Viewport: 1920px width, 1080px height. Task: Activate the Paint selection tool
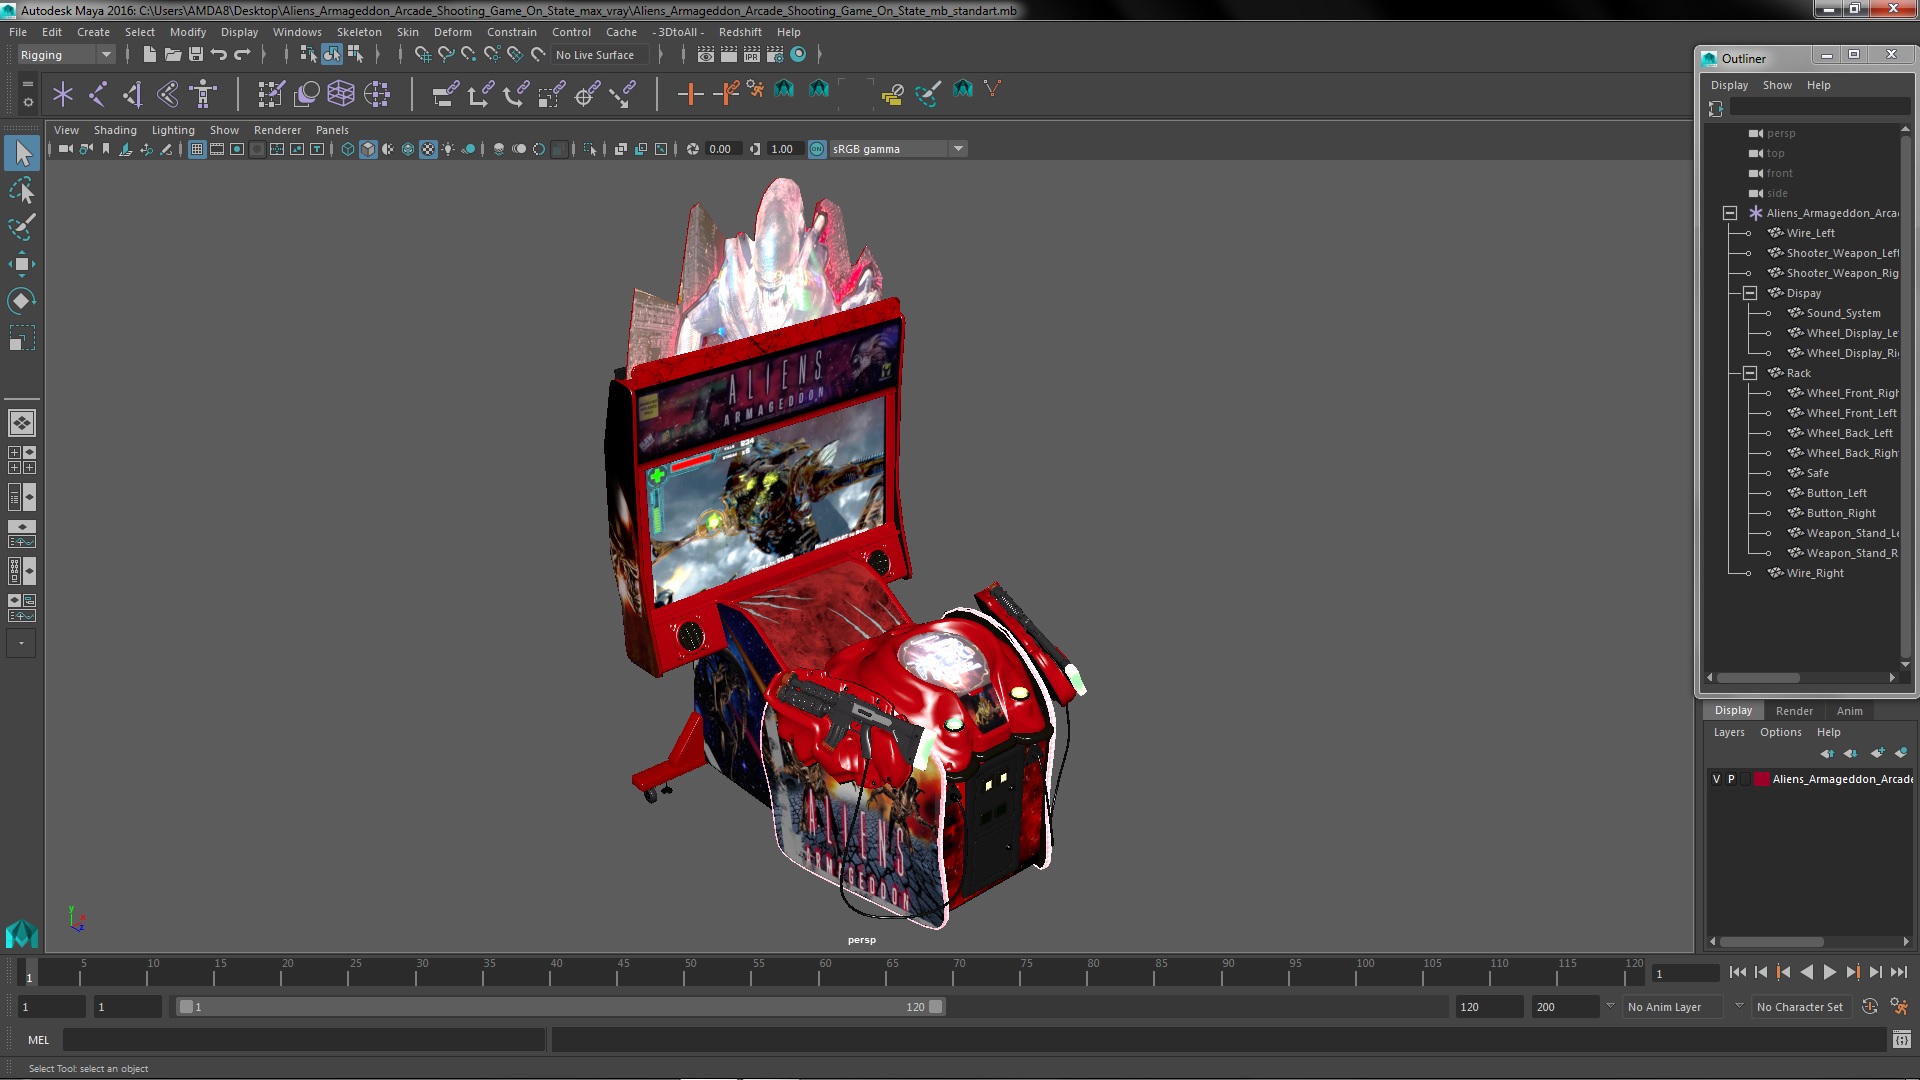coord(22,227)
